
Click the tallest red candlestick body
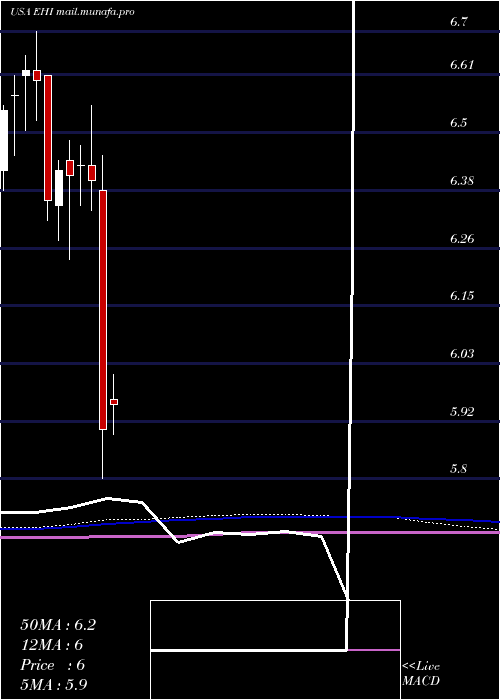pos(103,310)
